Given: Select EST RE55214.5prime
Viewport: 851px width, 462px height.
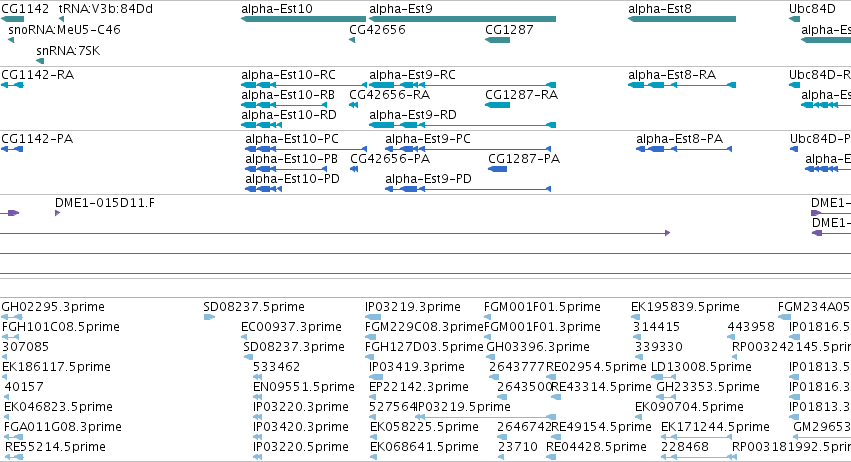Looking at the screenshot, I should [14, 457].
